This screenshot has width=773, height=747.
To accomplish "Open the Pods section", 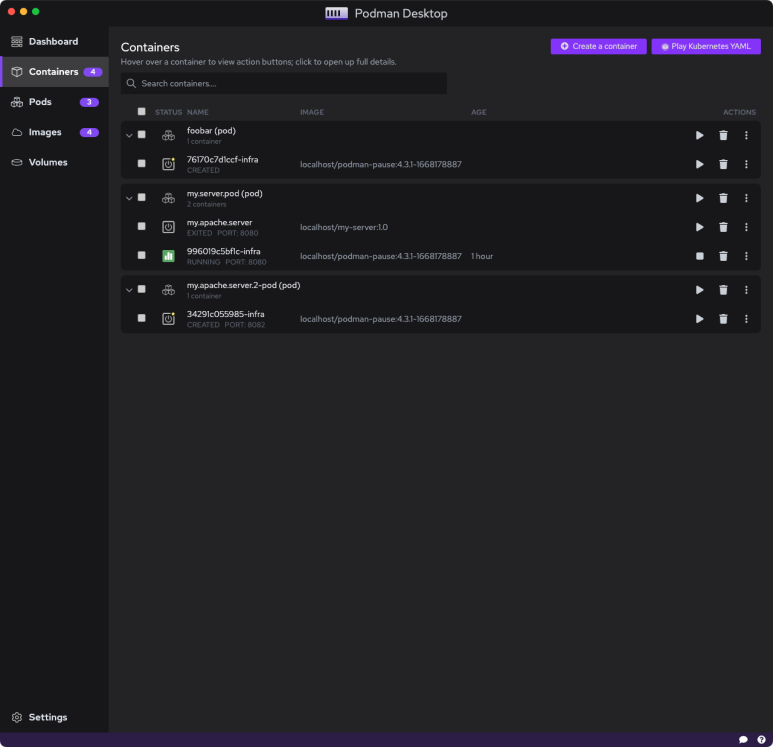I will [x=54, y=102].
